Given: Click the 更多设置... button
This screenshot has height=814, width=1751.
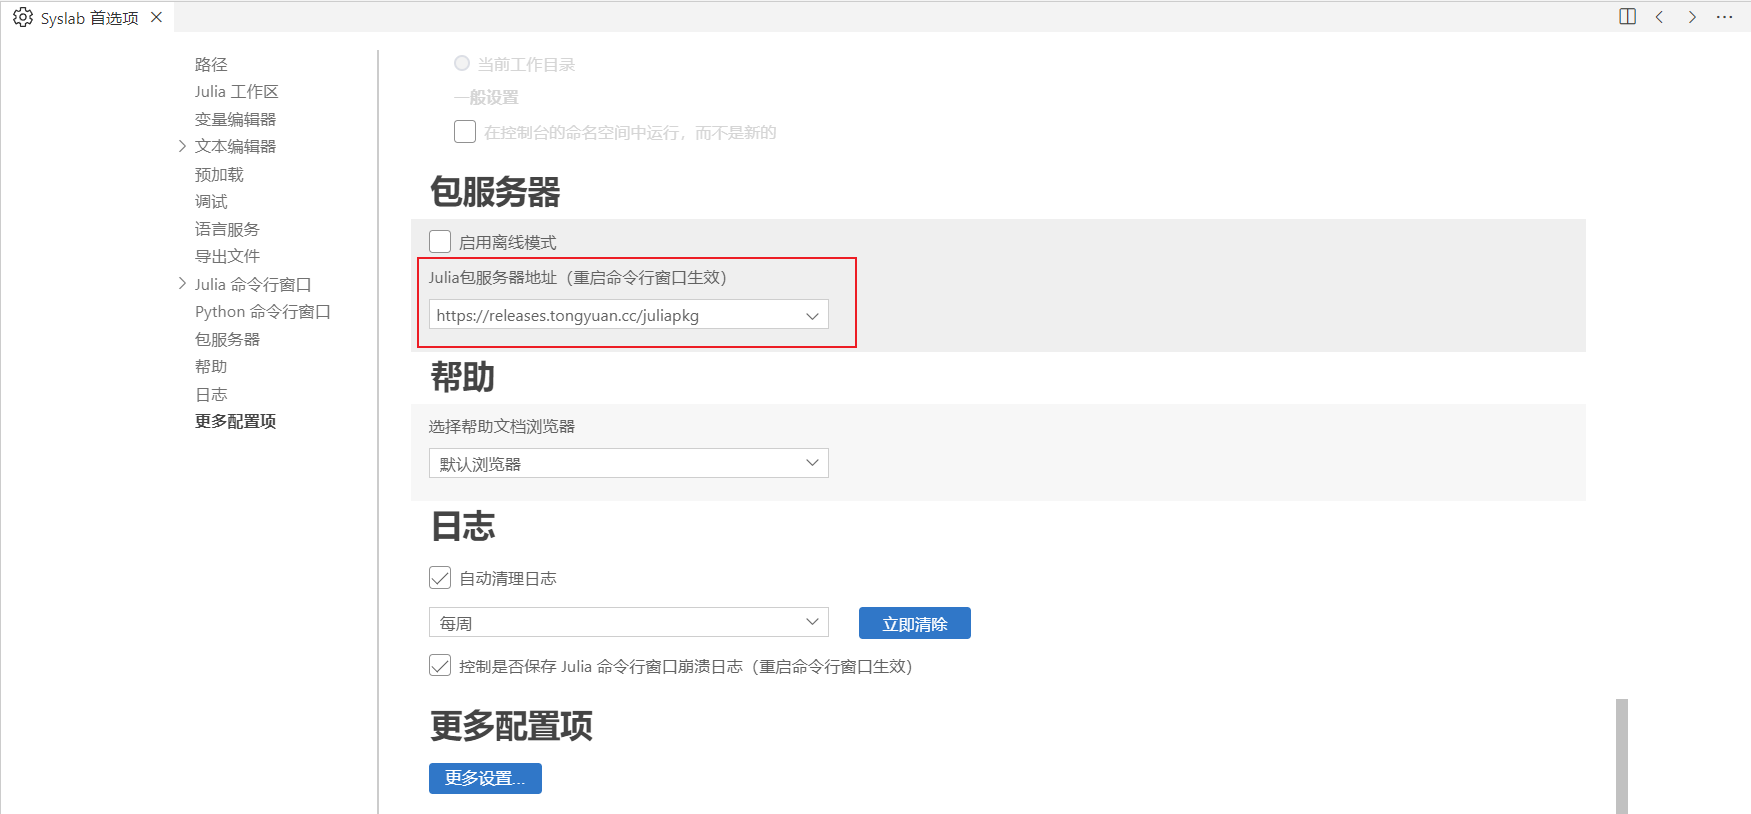Looking at the screenshot, I should click(x=485, y=778).
